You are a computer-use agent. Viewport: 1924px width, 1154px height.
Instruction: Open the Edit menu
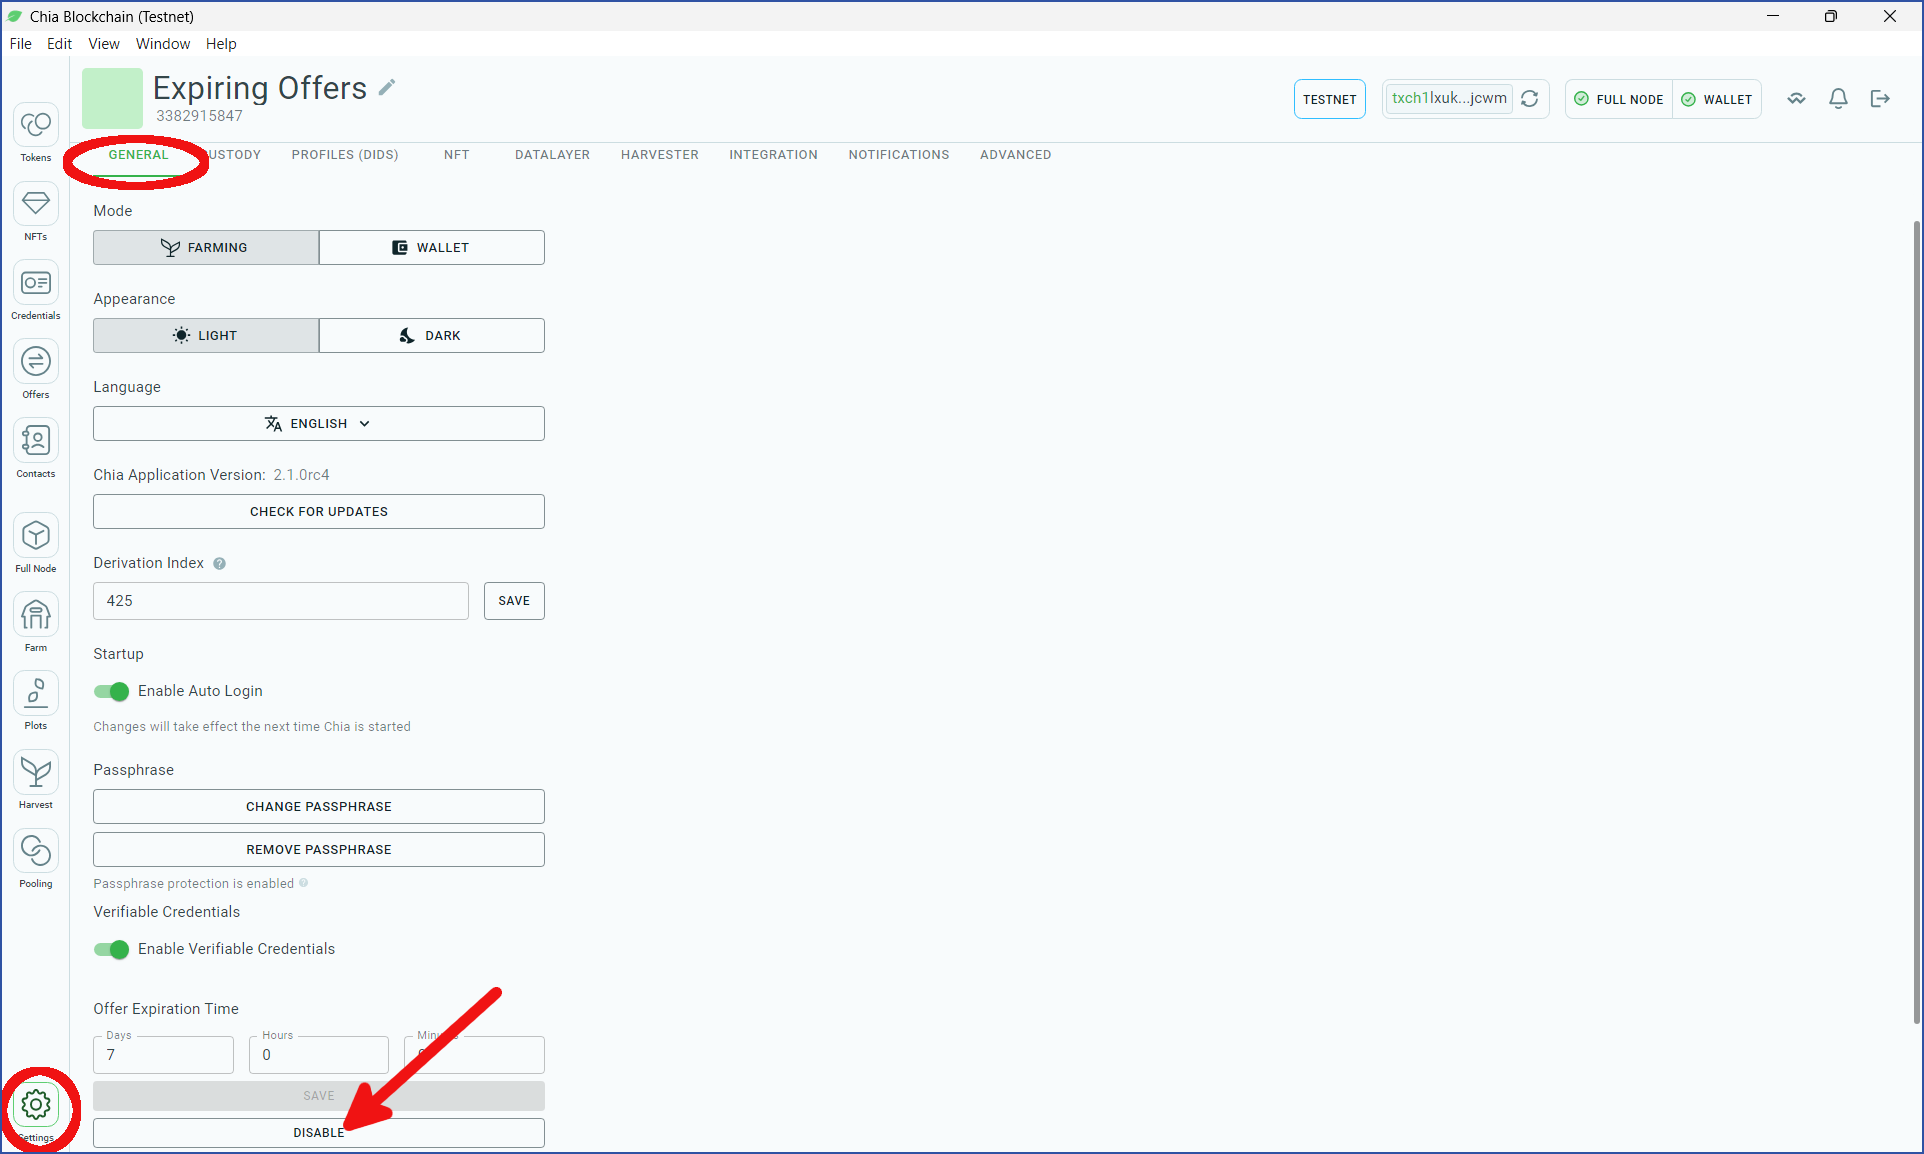pyautogui.click(x=59, y=44)
